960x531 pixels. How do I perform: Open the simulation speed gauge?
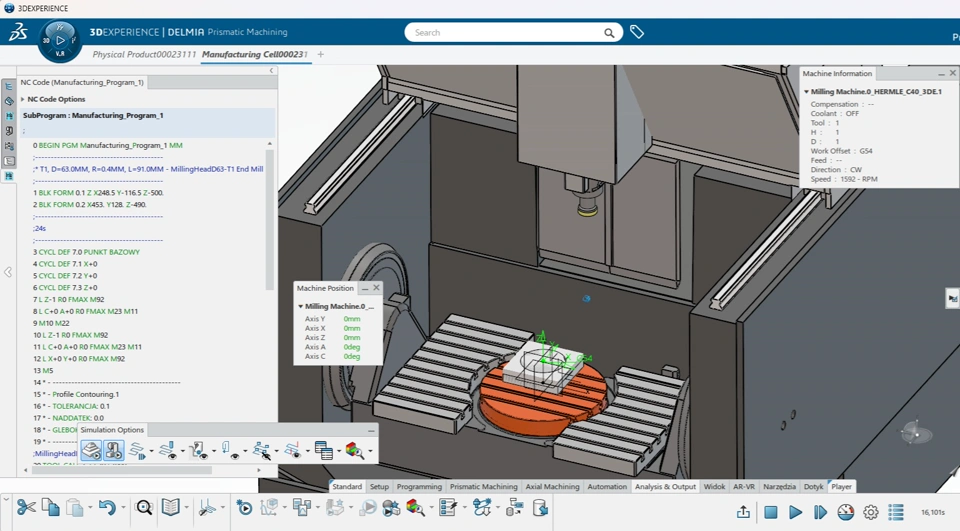[x=846, y=511]
